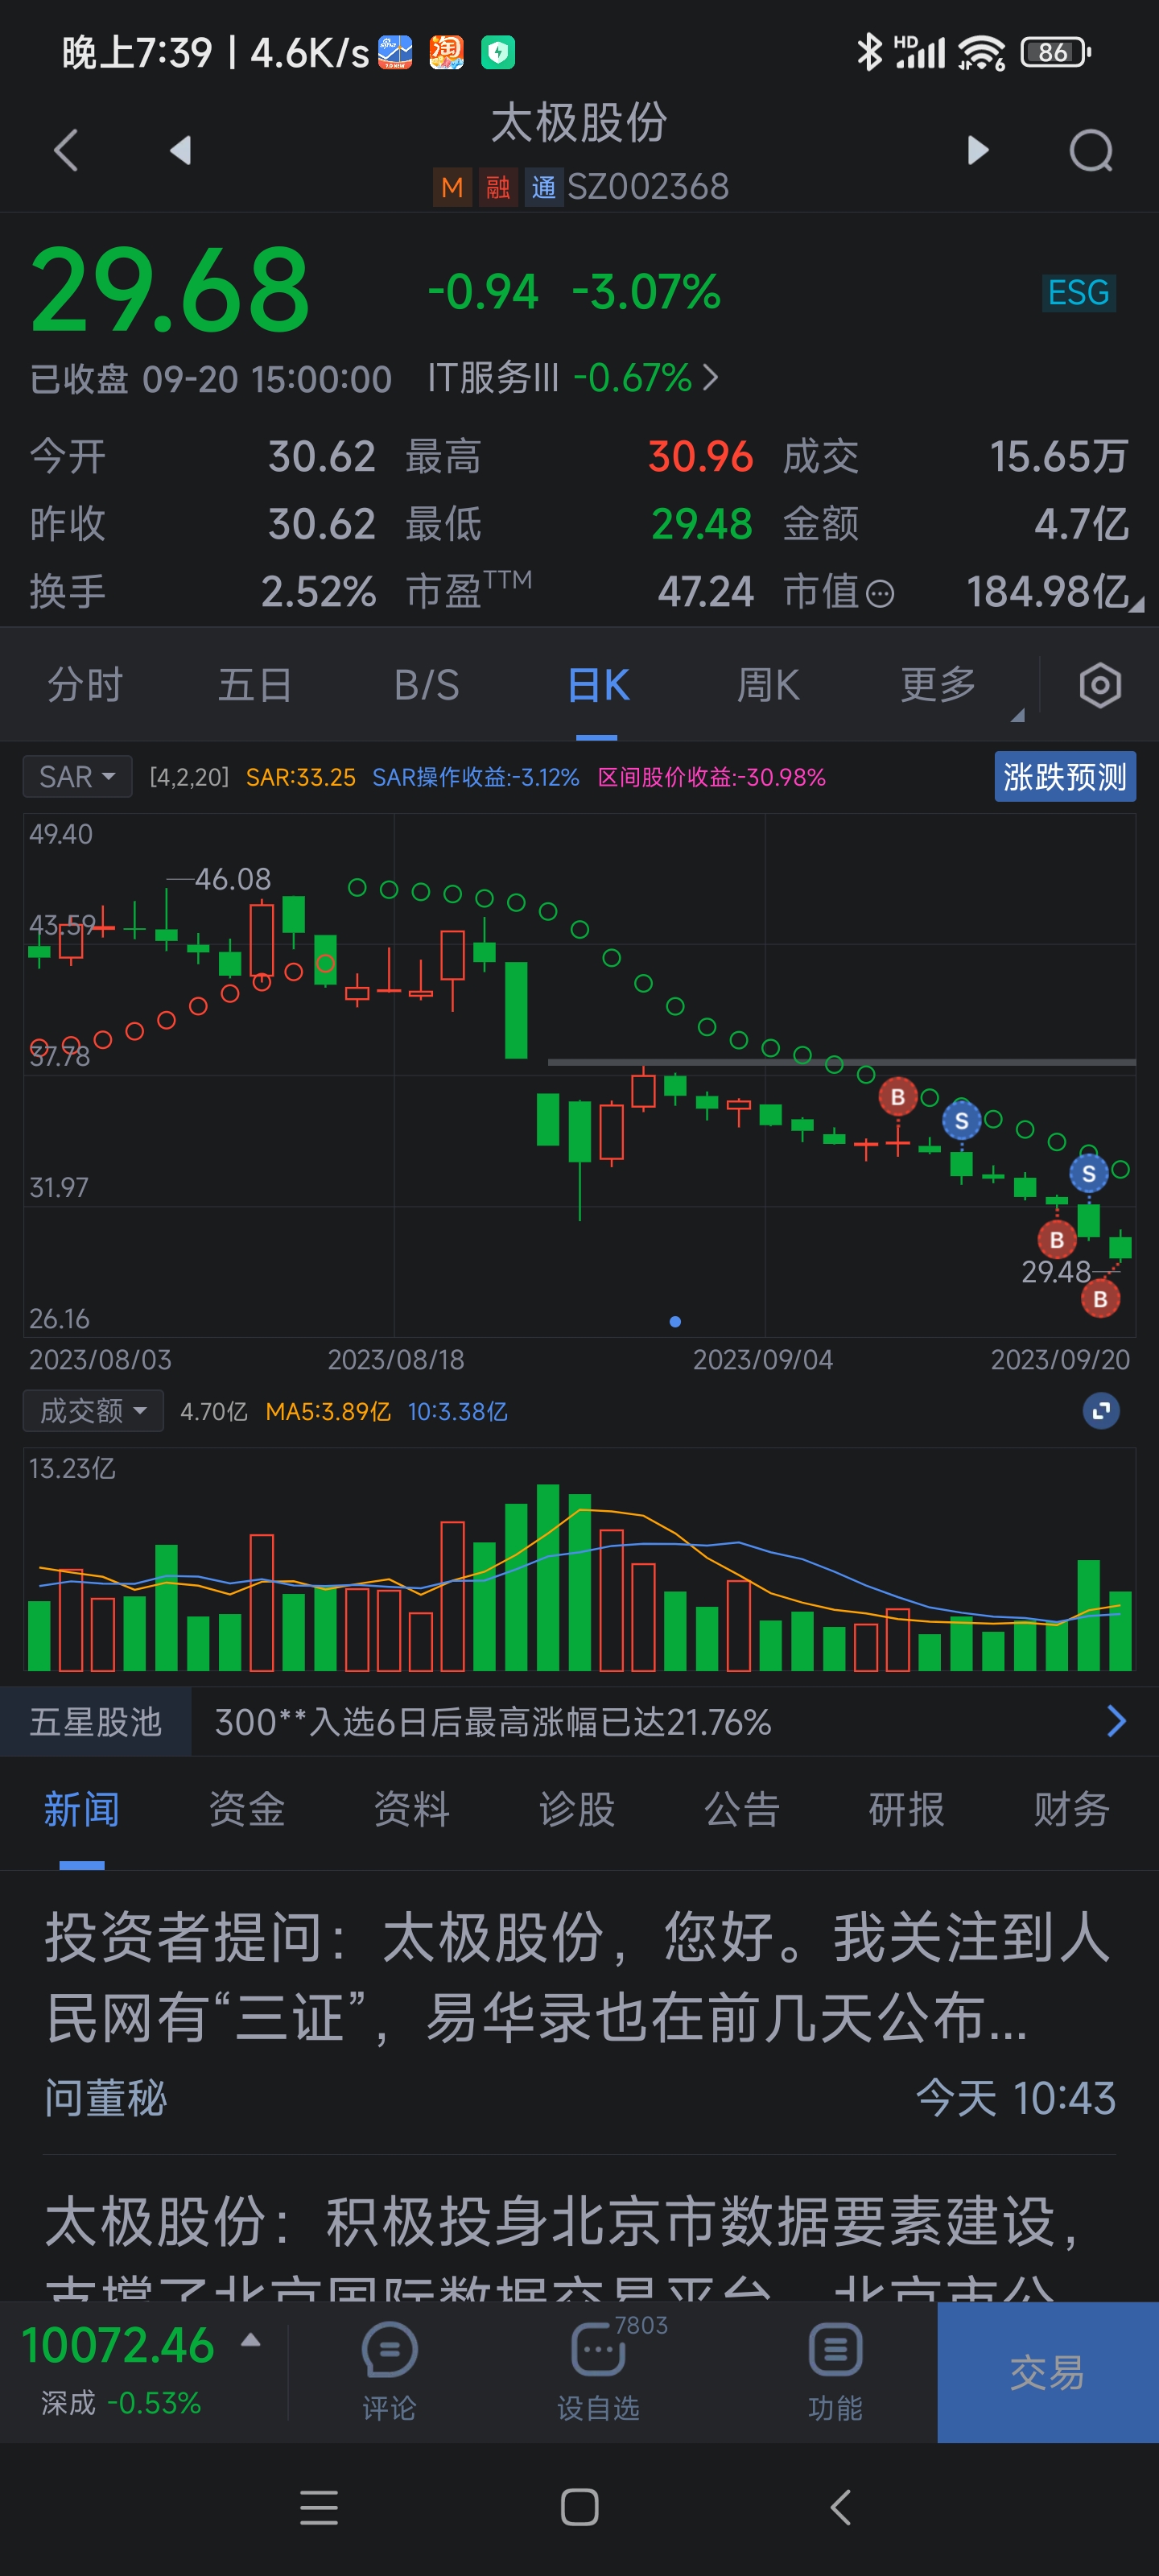Open the 资料 profile tab
The image size is (1159, 2576).
[412, 1810]
